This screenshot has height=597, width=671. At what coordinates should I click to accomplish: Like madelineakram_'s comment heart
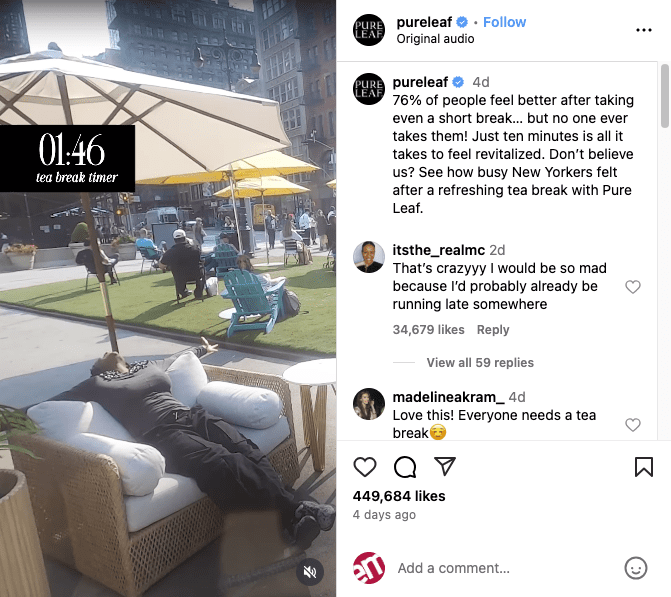[632, 425]
